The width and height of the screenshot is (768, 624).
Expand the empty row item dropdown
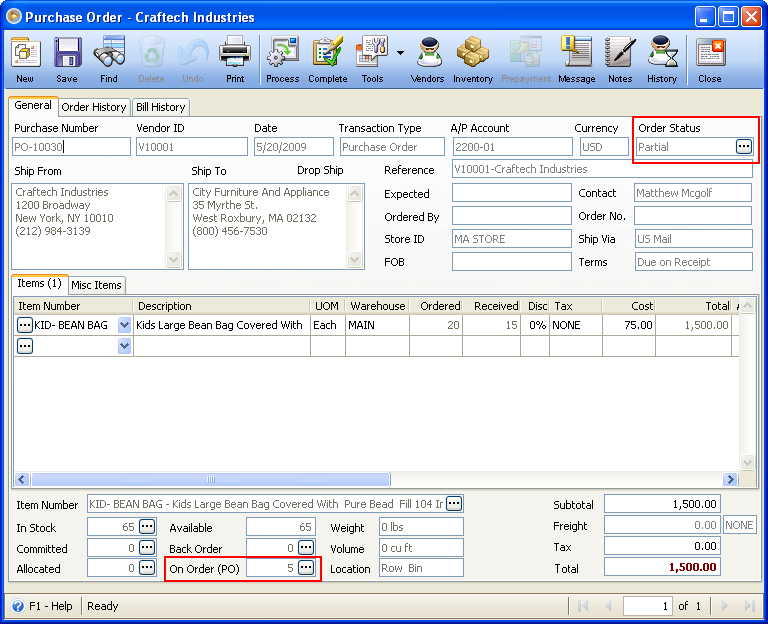pos(124,346)
